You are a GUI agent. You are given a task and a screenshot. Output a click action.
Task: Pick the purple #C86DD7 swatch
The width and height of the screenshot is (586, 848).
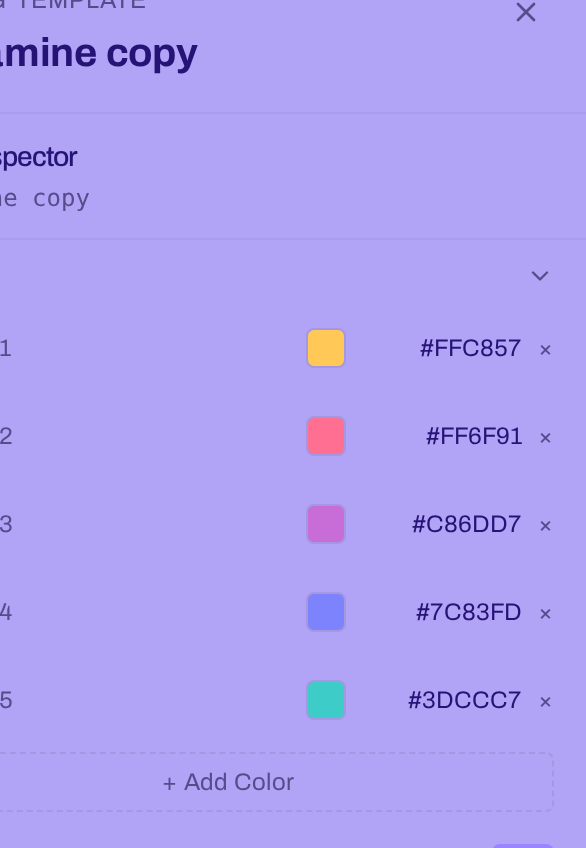point(326,524)
